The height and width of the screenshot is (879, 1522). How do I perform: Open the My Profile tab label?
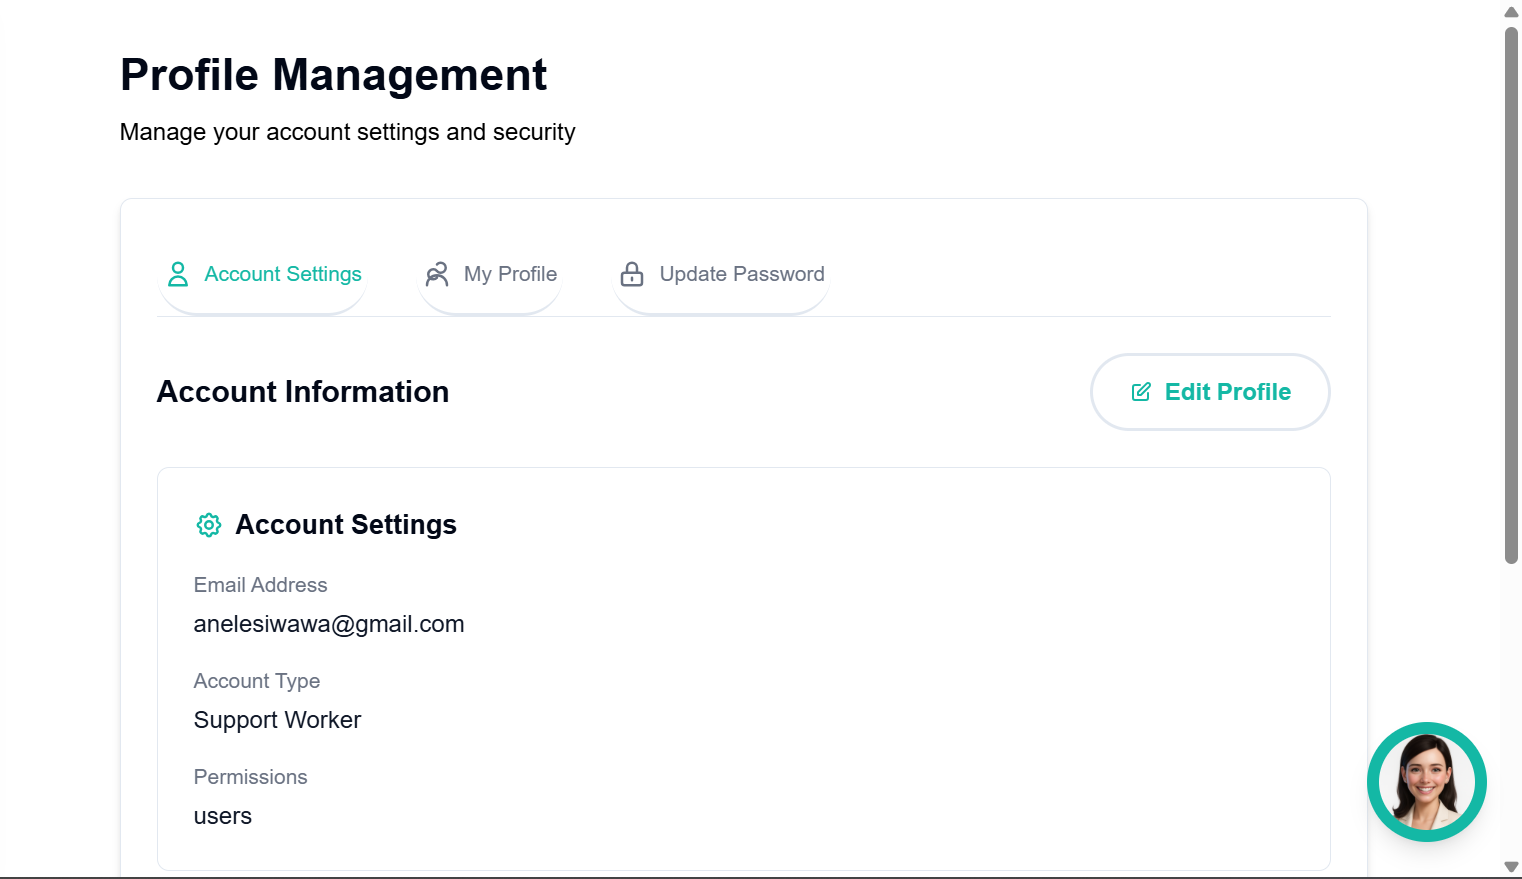click(510, 274)
